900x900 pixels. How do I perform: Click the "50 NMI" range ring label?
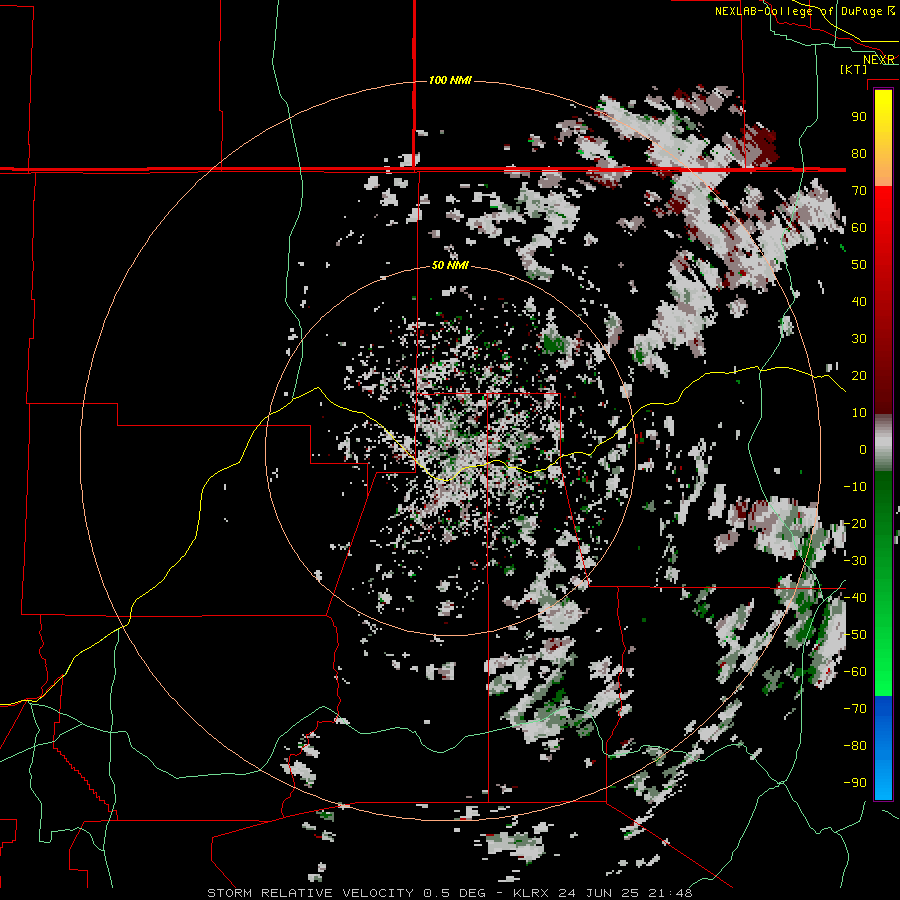coord(450,265)
